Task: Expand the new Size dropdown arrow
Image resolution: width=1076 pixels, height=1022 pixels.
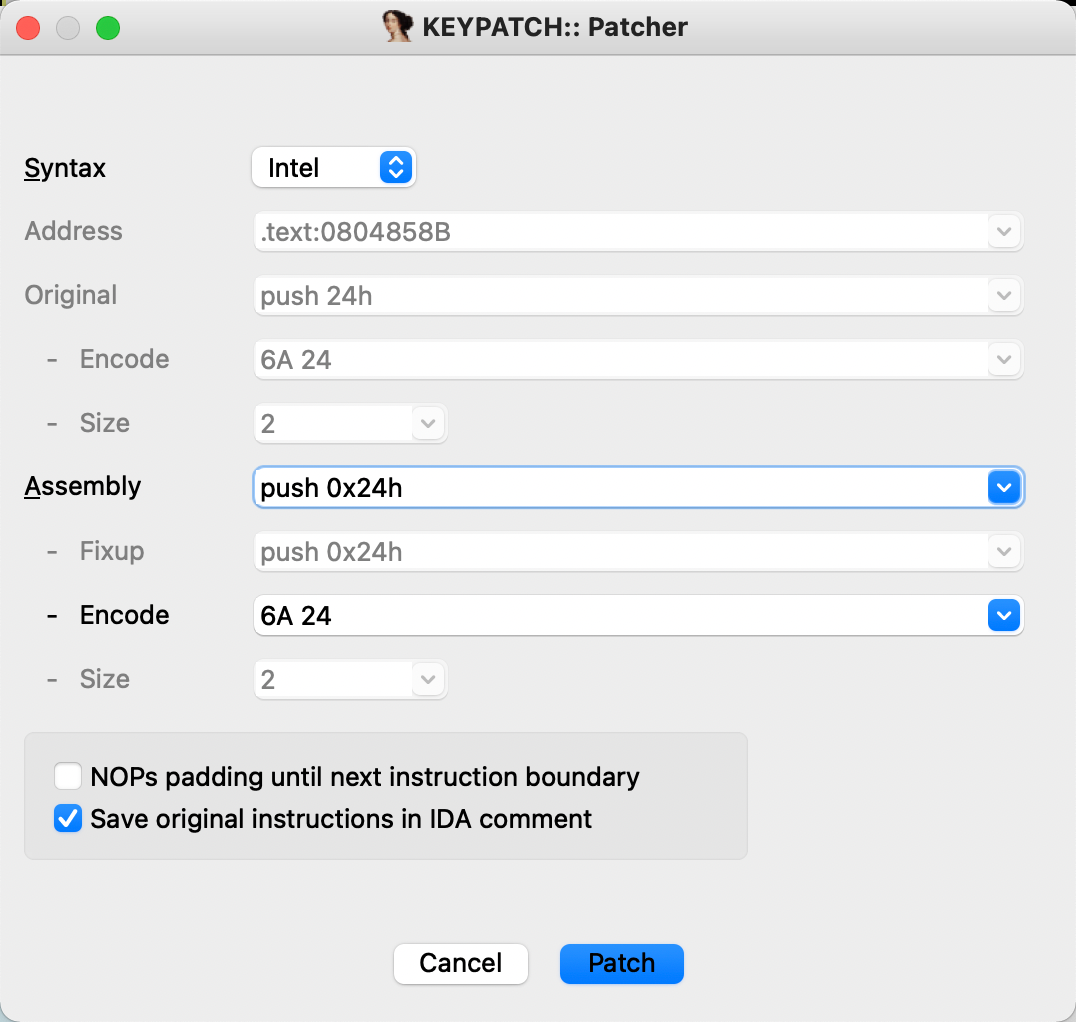Action: pos(428,680)
